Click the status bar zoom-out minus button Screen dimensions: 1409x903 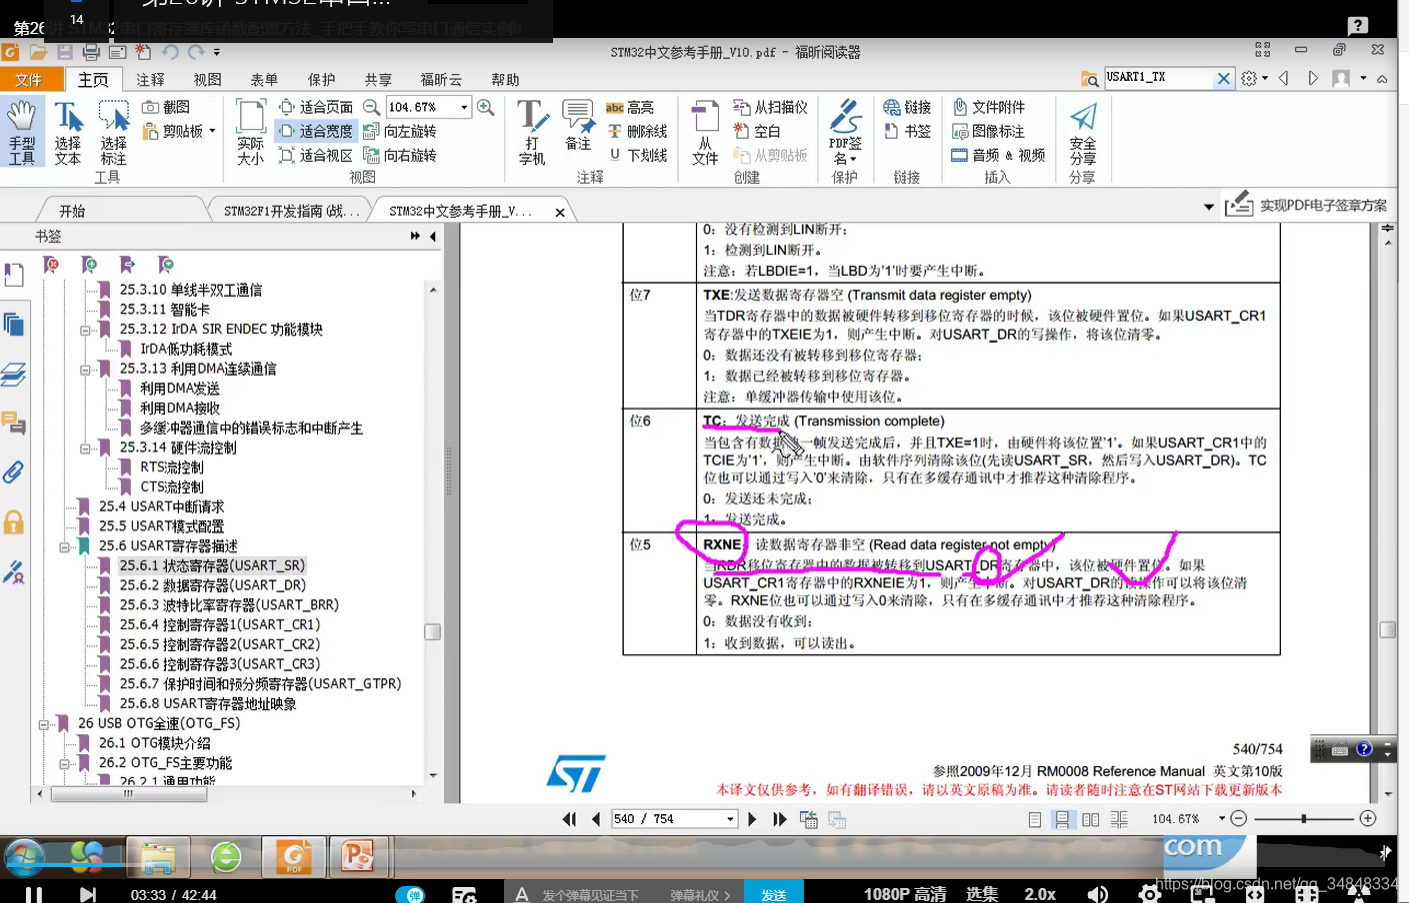(1238, 819)
